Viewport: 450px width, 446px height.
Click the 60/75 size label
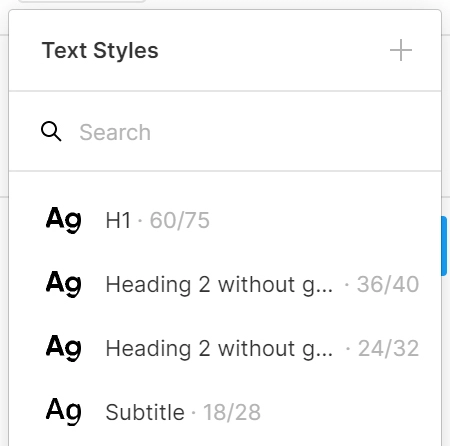(x=180, y=220)
